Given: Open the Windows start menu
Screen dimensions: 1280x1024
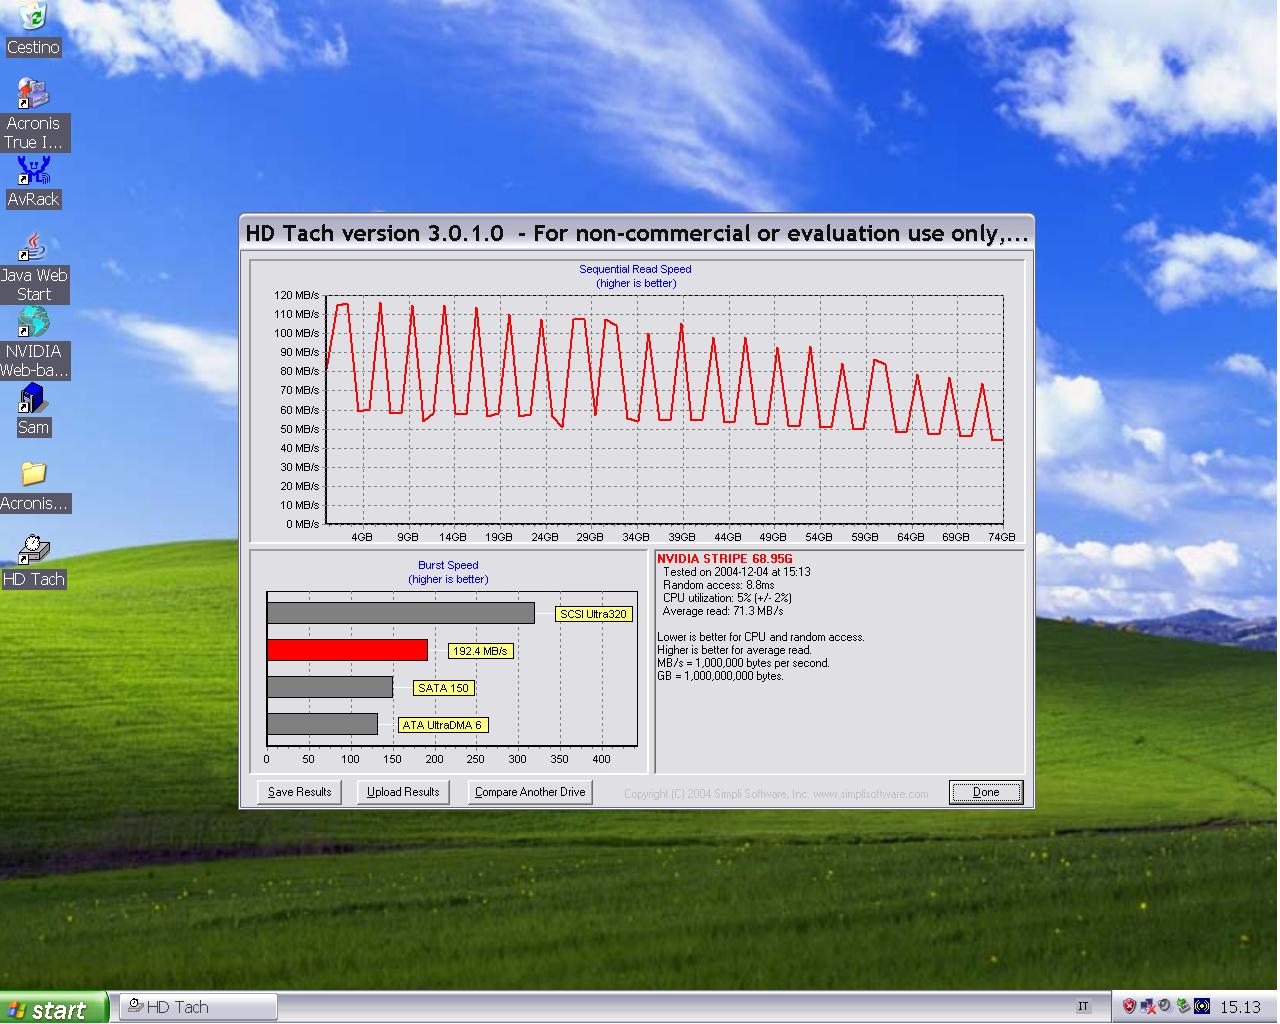Looking at the screenshot, I should [53, 1008].
